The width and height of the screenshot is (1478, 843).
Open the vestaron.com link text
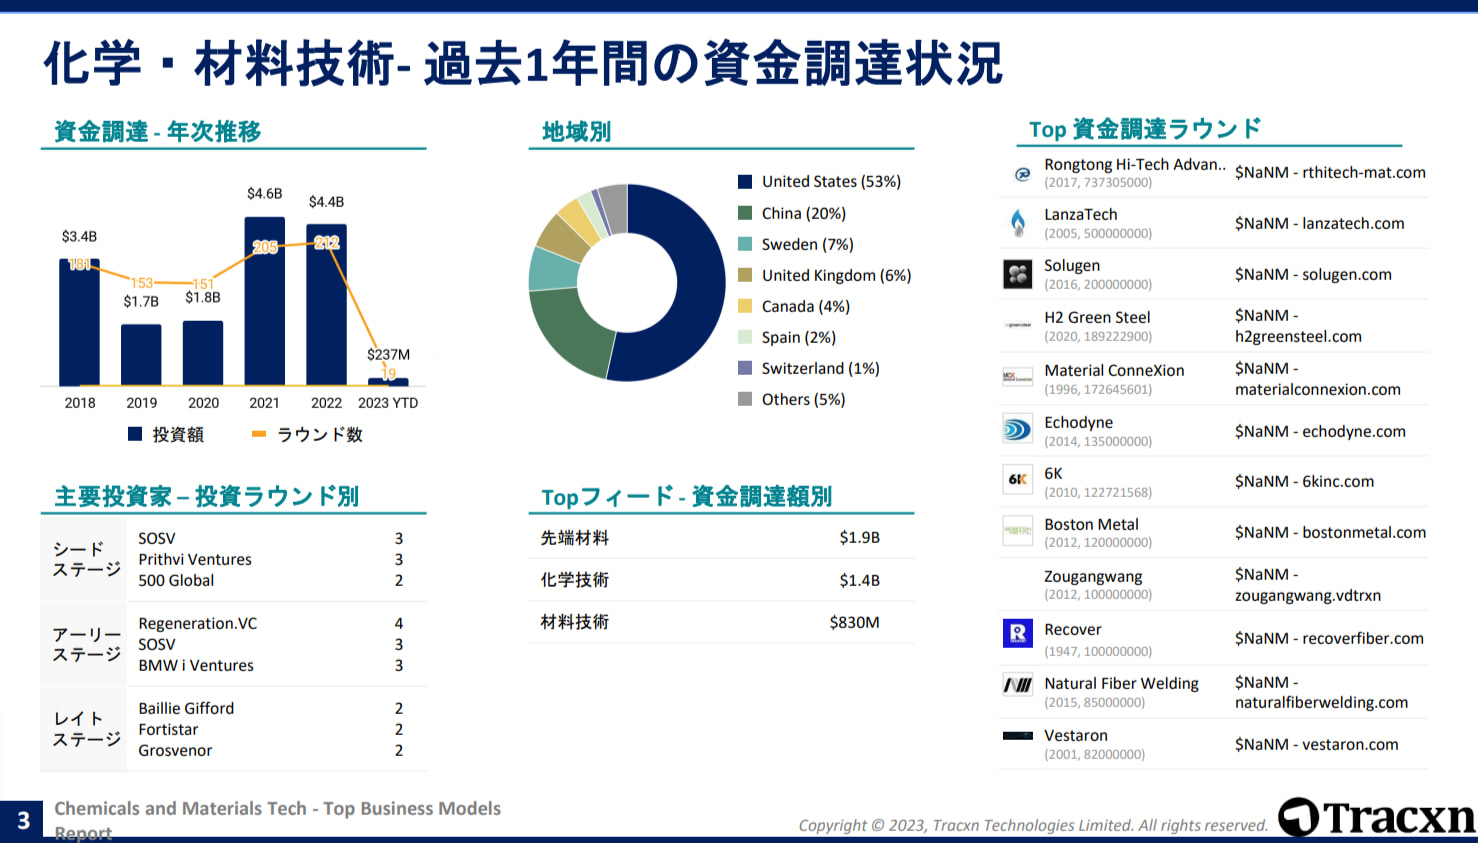(1350, 744)
